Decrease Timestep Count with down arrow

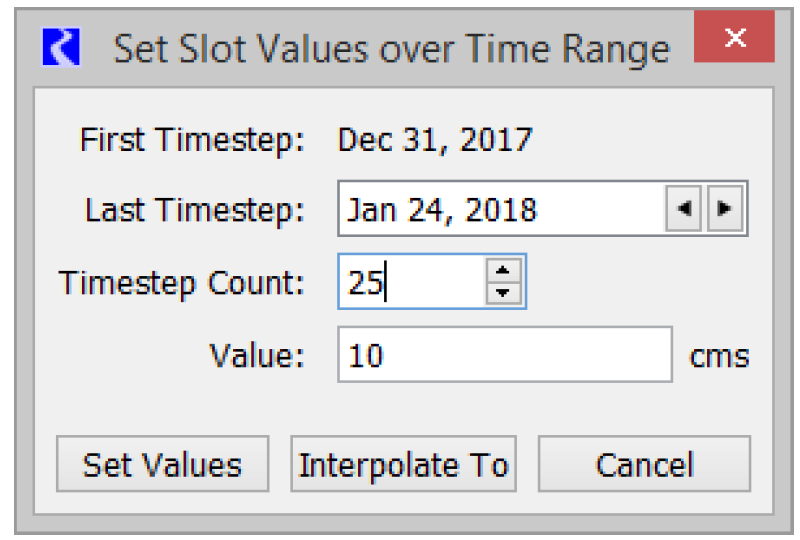coord(504,295)
